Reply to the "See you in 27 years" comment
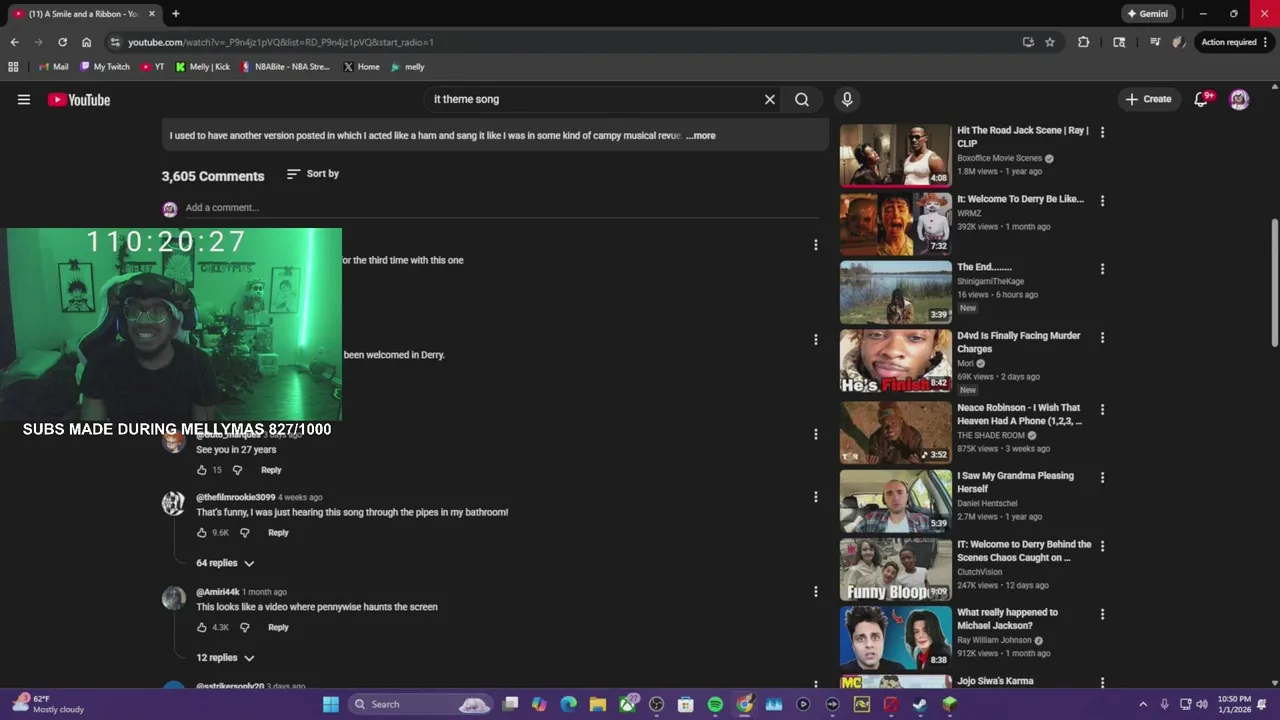This screenshot has width=1280, height=720. (271, 470)
